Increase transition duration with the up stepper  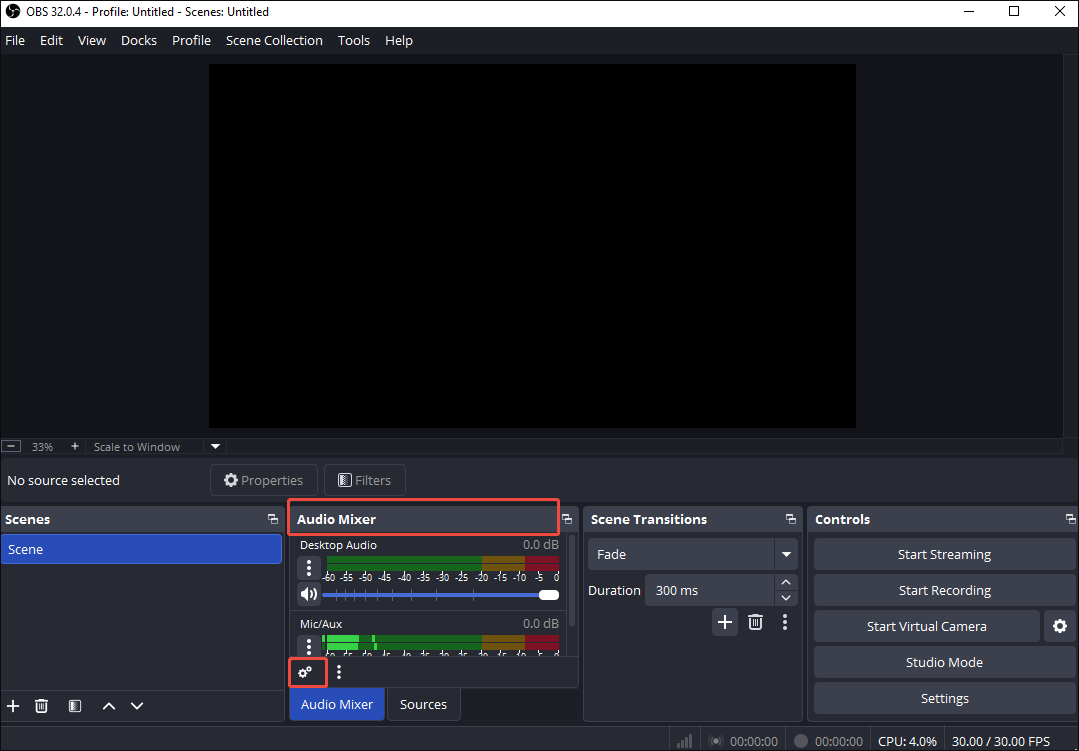[786, 582]
